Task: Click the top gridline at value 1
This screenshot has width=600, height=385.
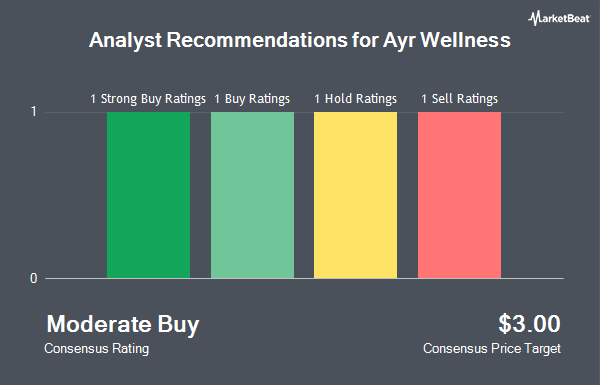Action: pos(304,112)
